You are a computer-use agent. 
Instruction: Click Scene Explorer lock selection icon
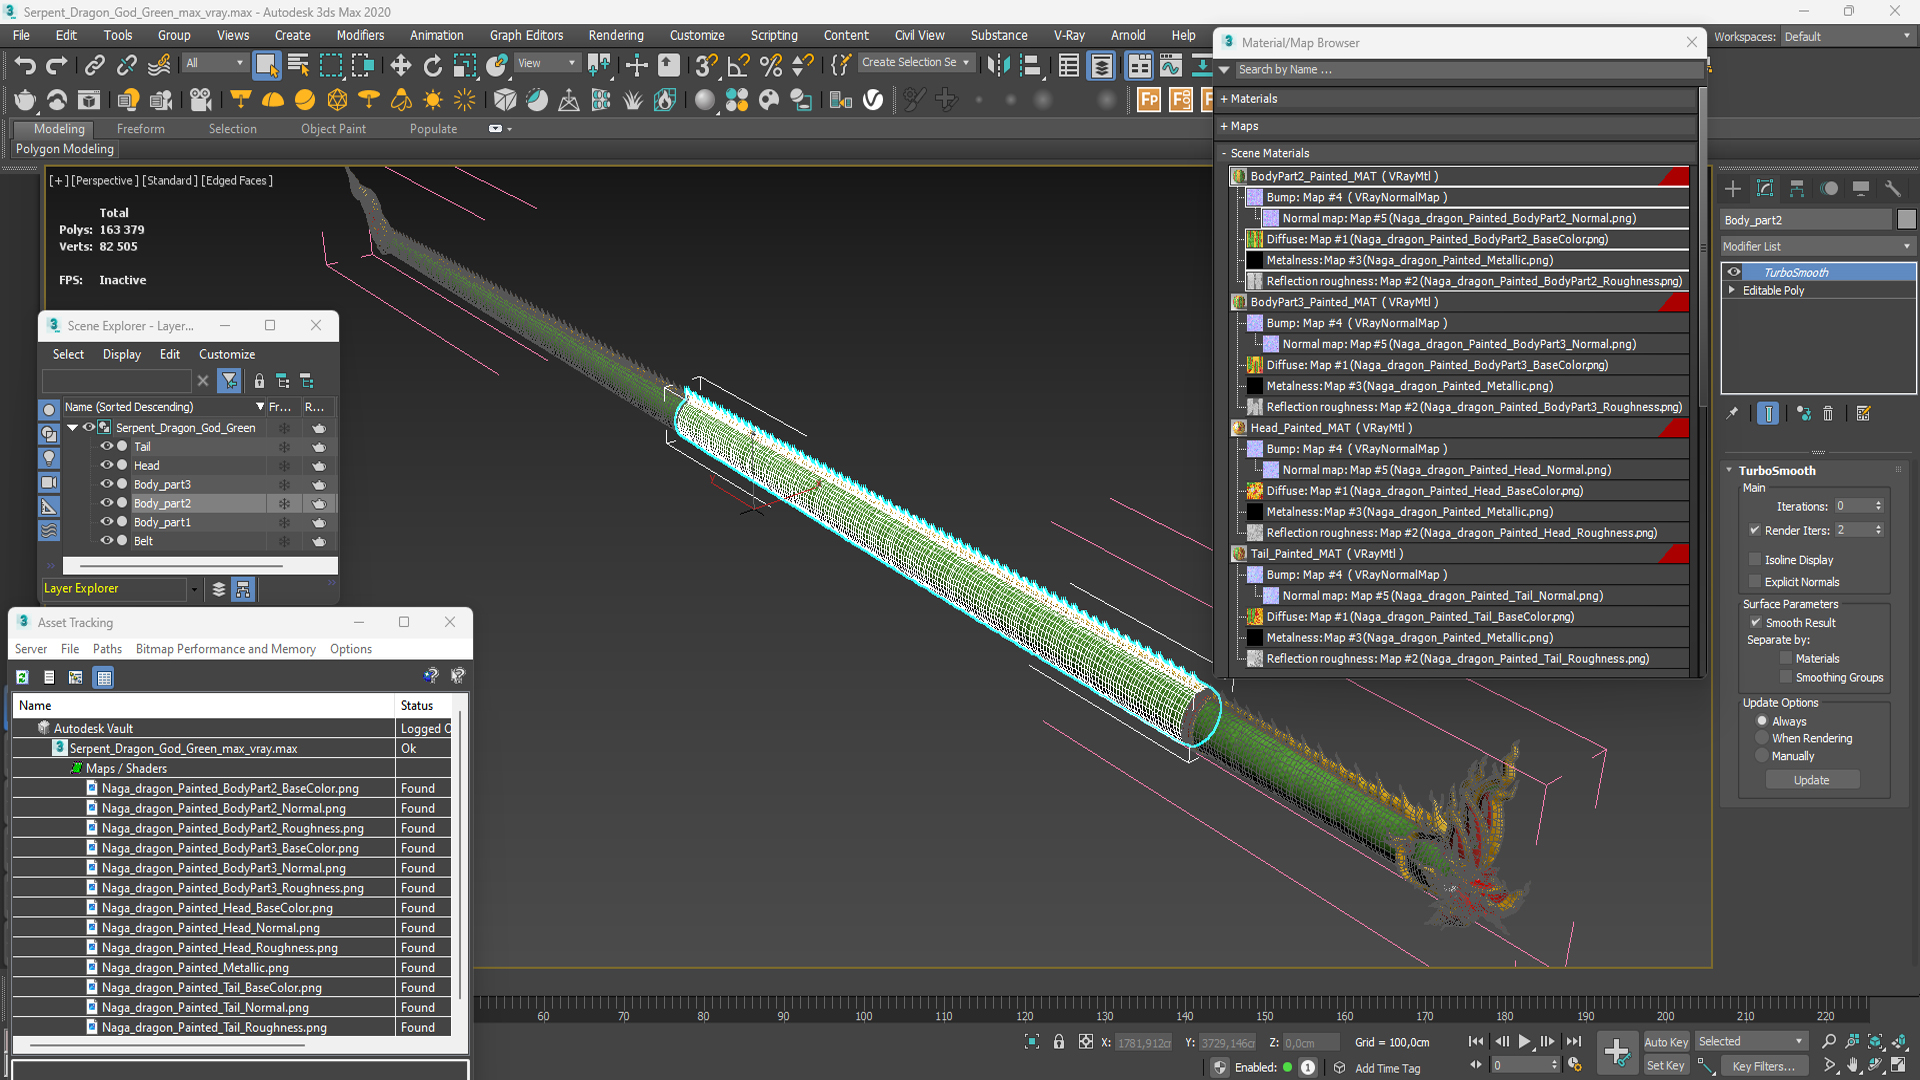pyautogui.click(x=259, y=381)
